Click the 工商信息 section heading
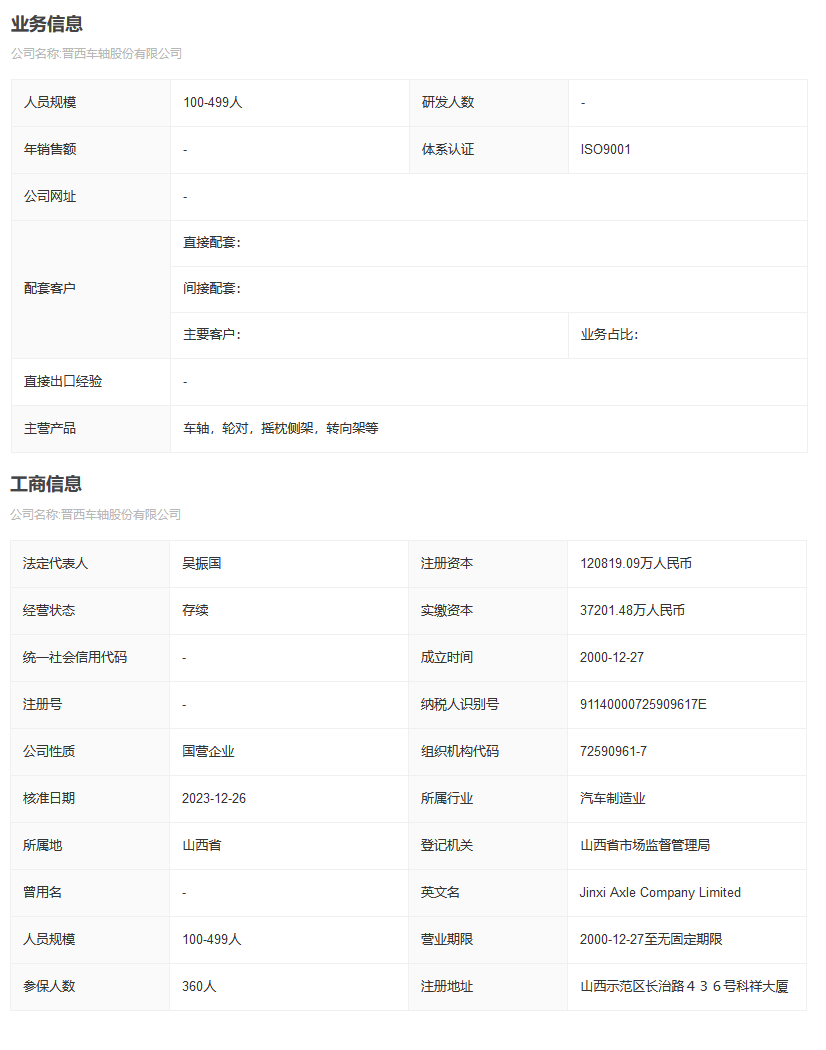The image size is (826, 1050). (x=46, y=484)
